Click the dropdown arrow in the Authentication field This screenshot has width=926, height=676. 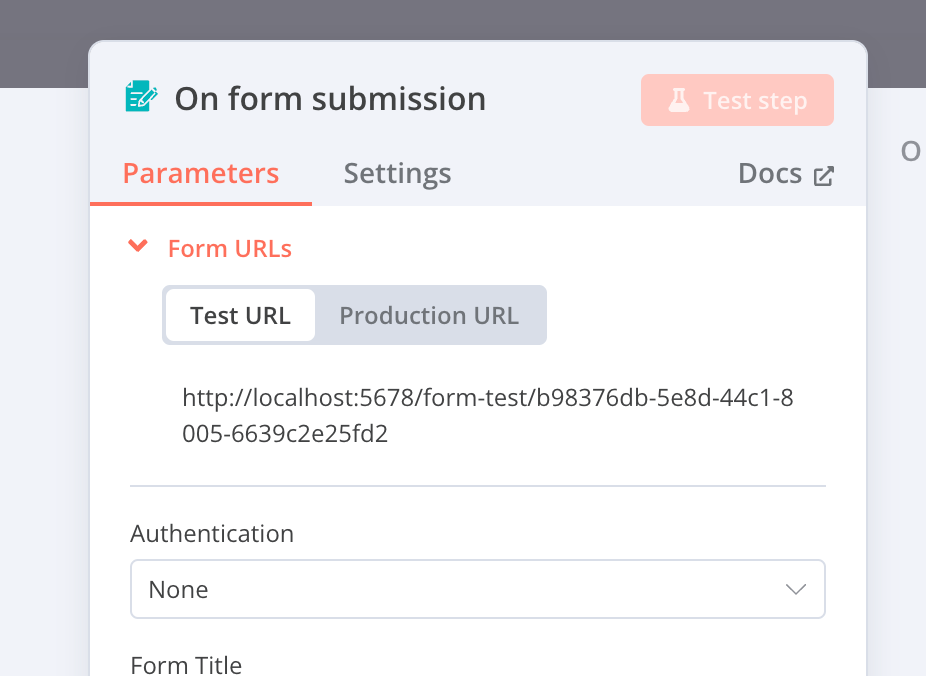pyautogui.click(x=796, y=589)
